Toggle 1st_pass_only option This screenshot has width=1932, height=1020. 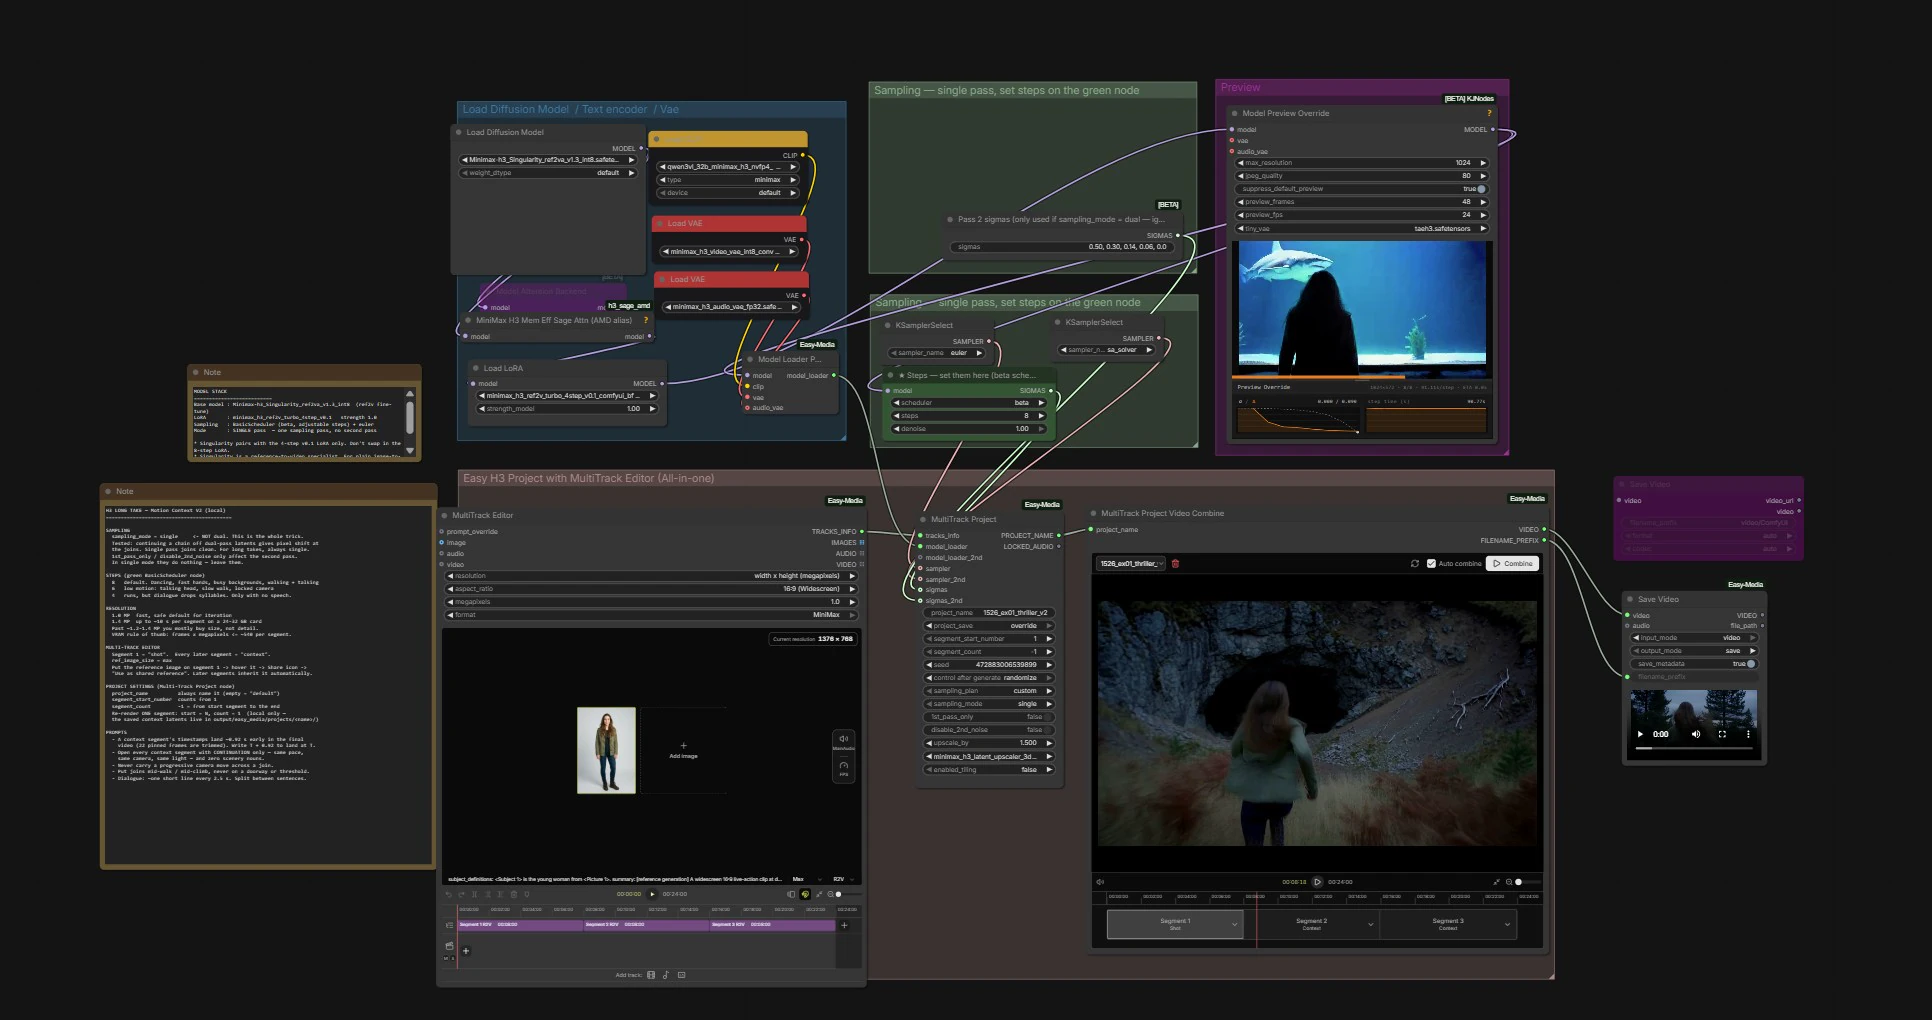click(x=989, y=716)
